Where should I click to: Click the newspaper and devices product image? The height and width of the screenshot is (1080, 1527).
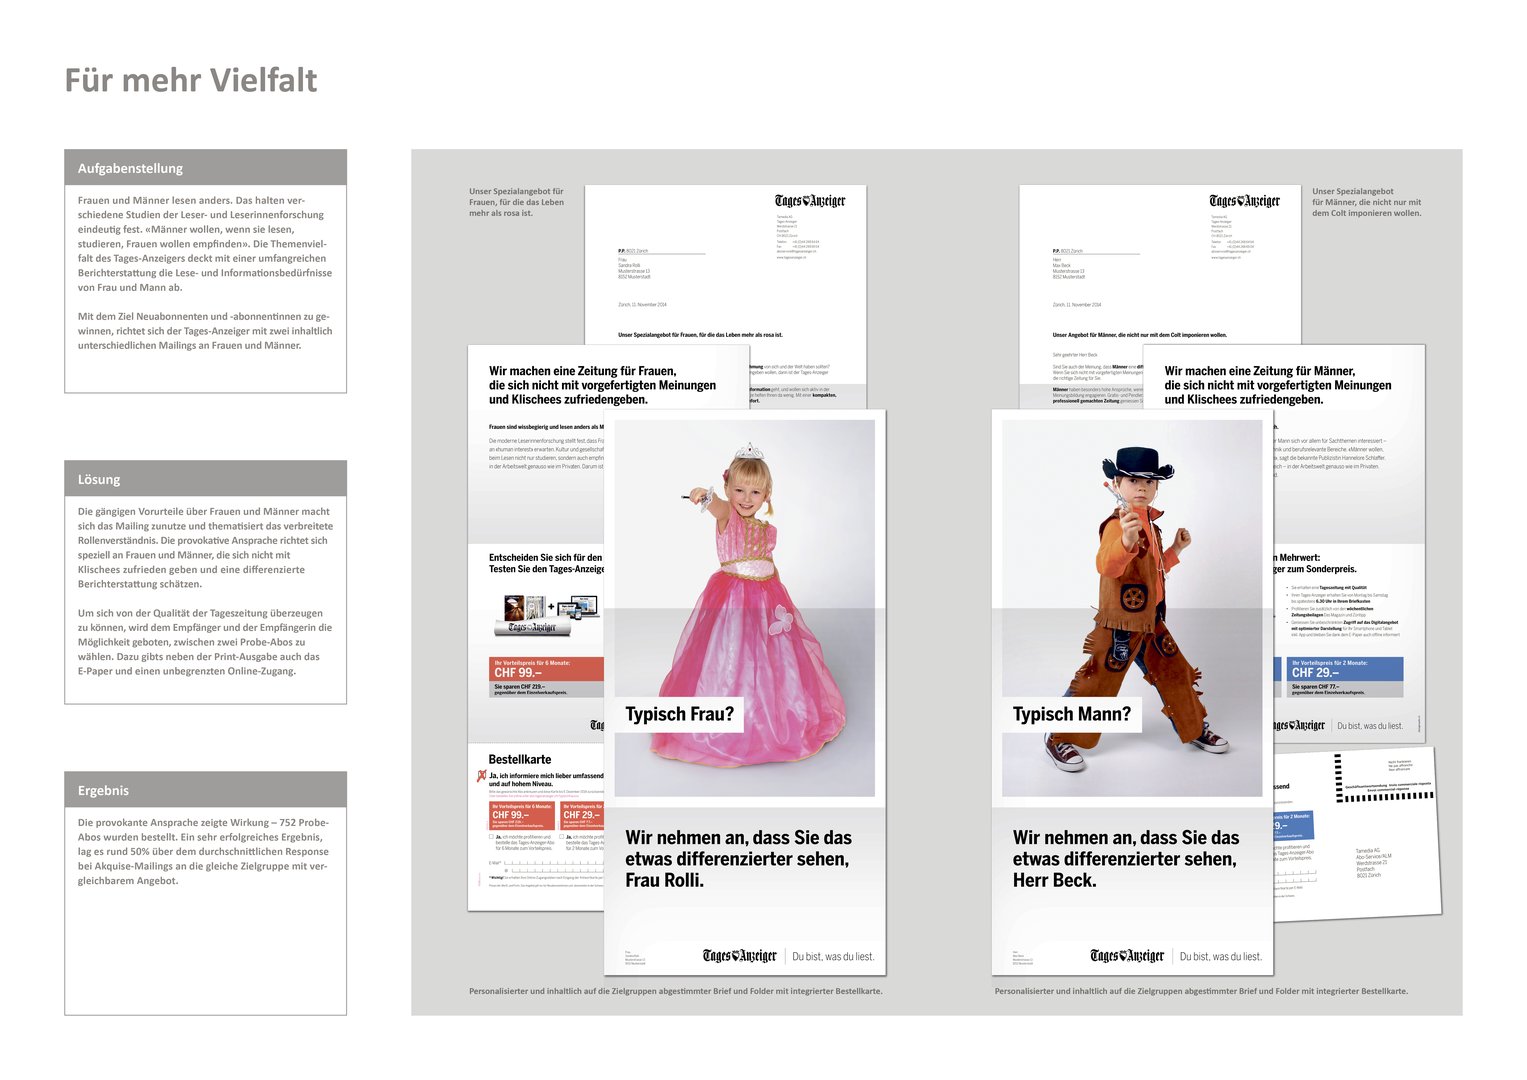coord(548,614)
